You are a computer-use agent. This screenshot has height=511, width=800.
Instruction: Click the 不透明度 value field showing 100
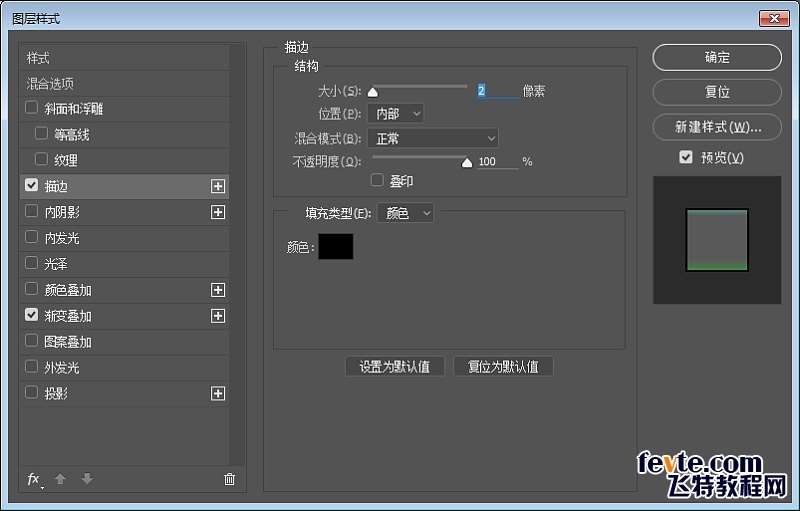click(497, 162)
